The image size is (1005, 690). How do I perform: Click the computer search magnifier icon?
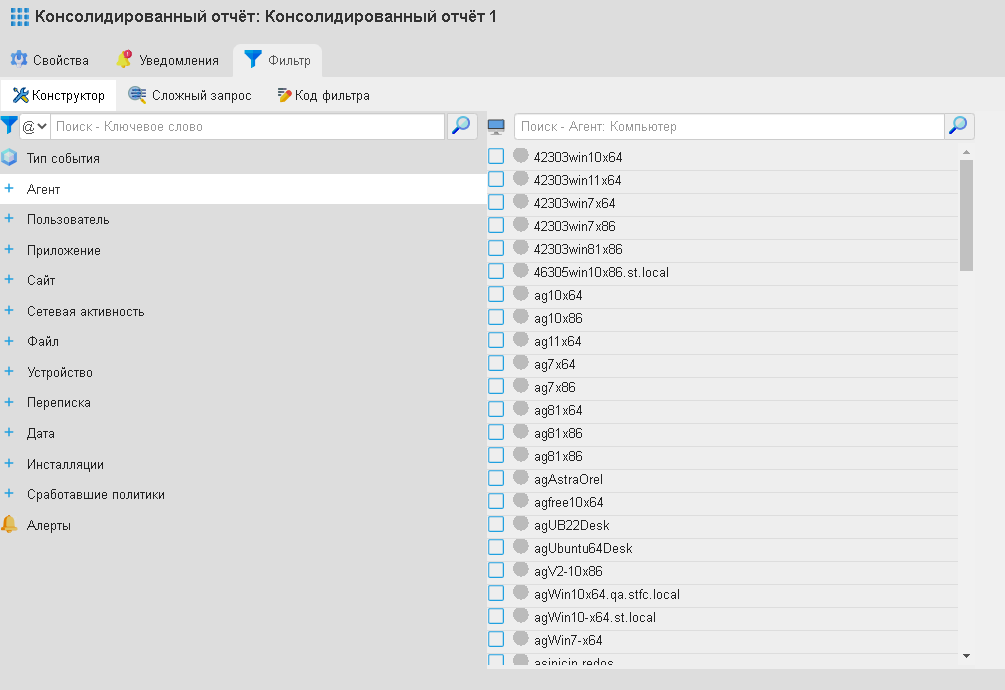point(958,126)
